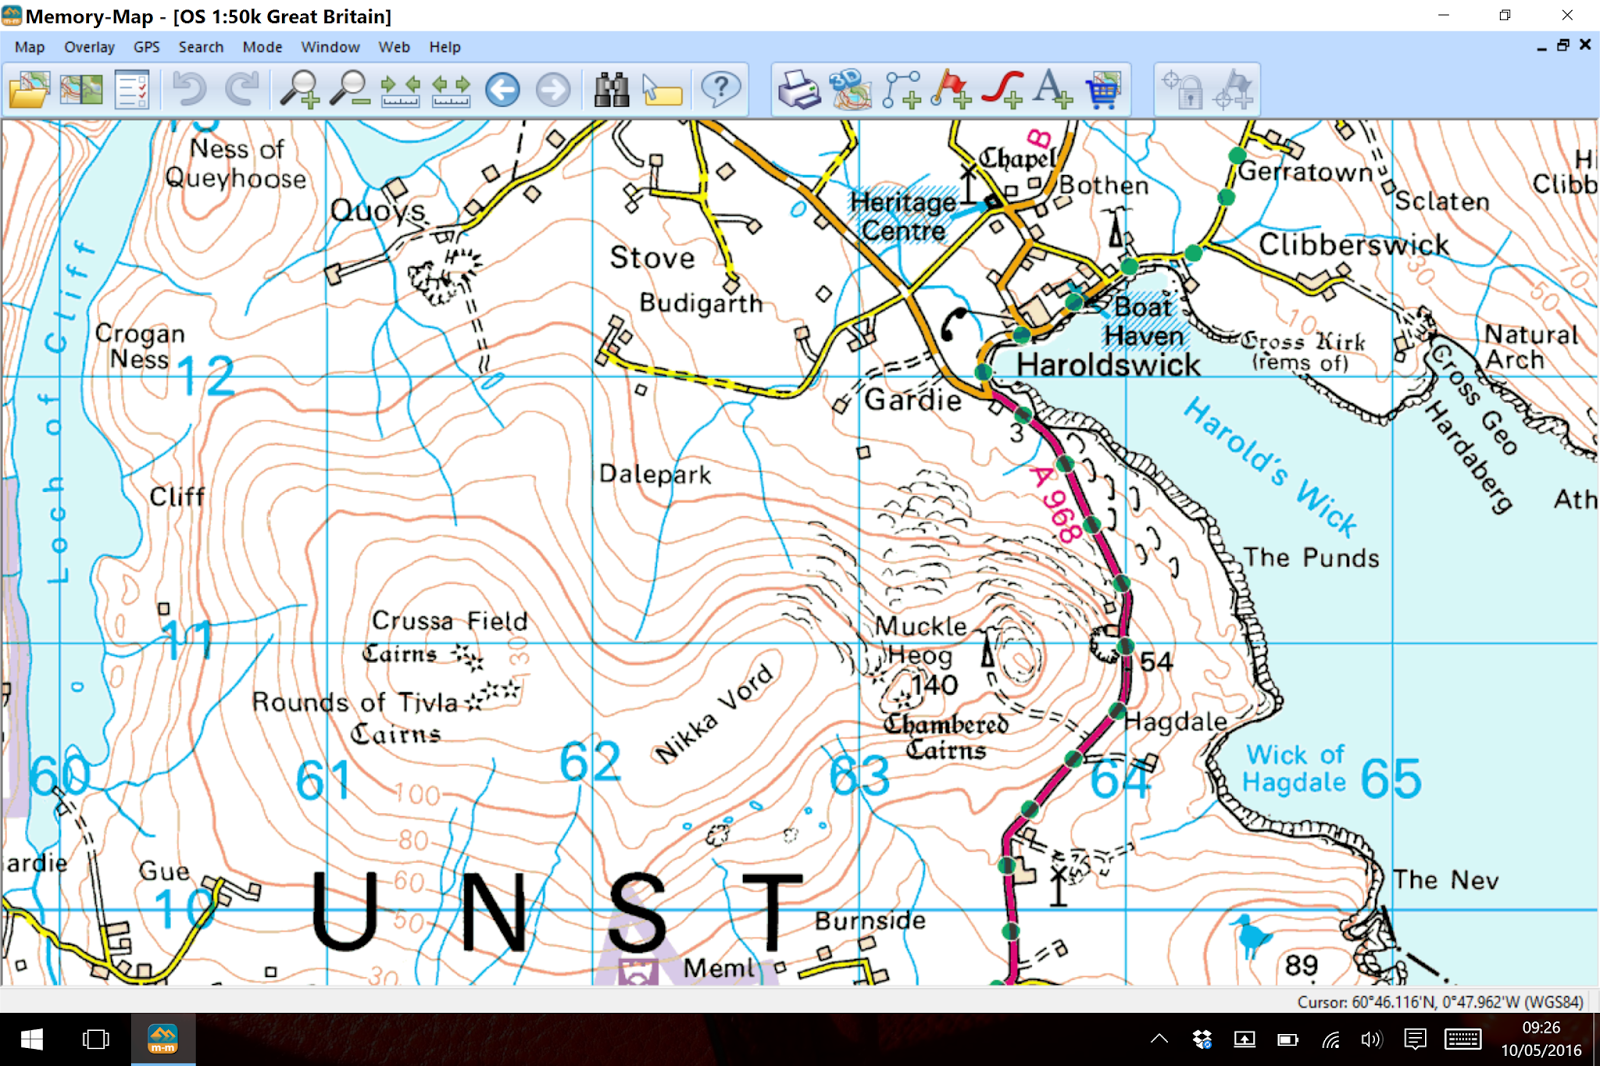
Task: Open the GPS menu
Action: [146, 47]
